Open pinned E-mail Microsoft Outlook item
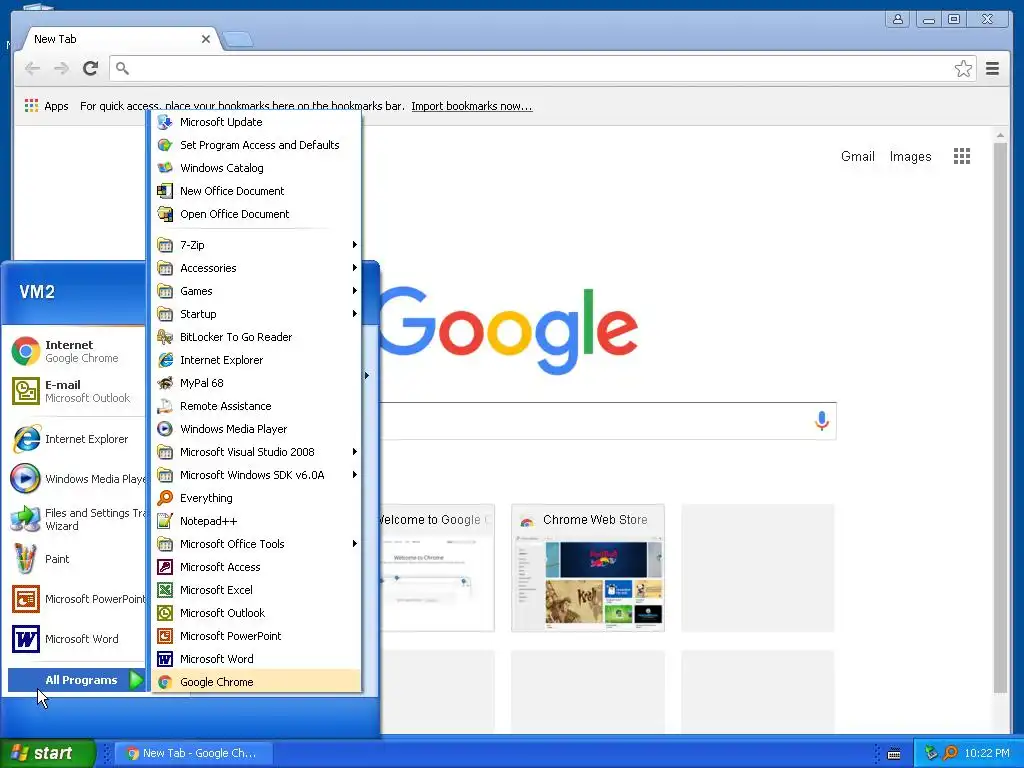Viewport: 1024px width, 768px height. (76, 391)
